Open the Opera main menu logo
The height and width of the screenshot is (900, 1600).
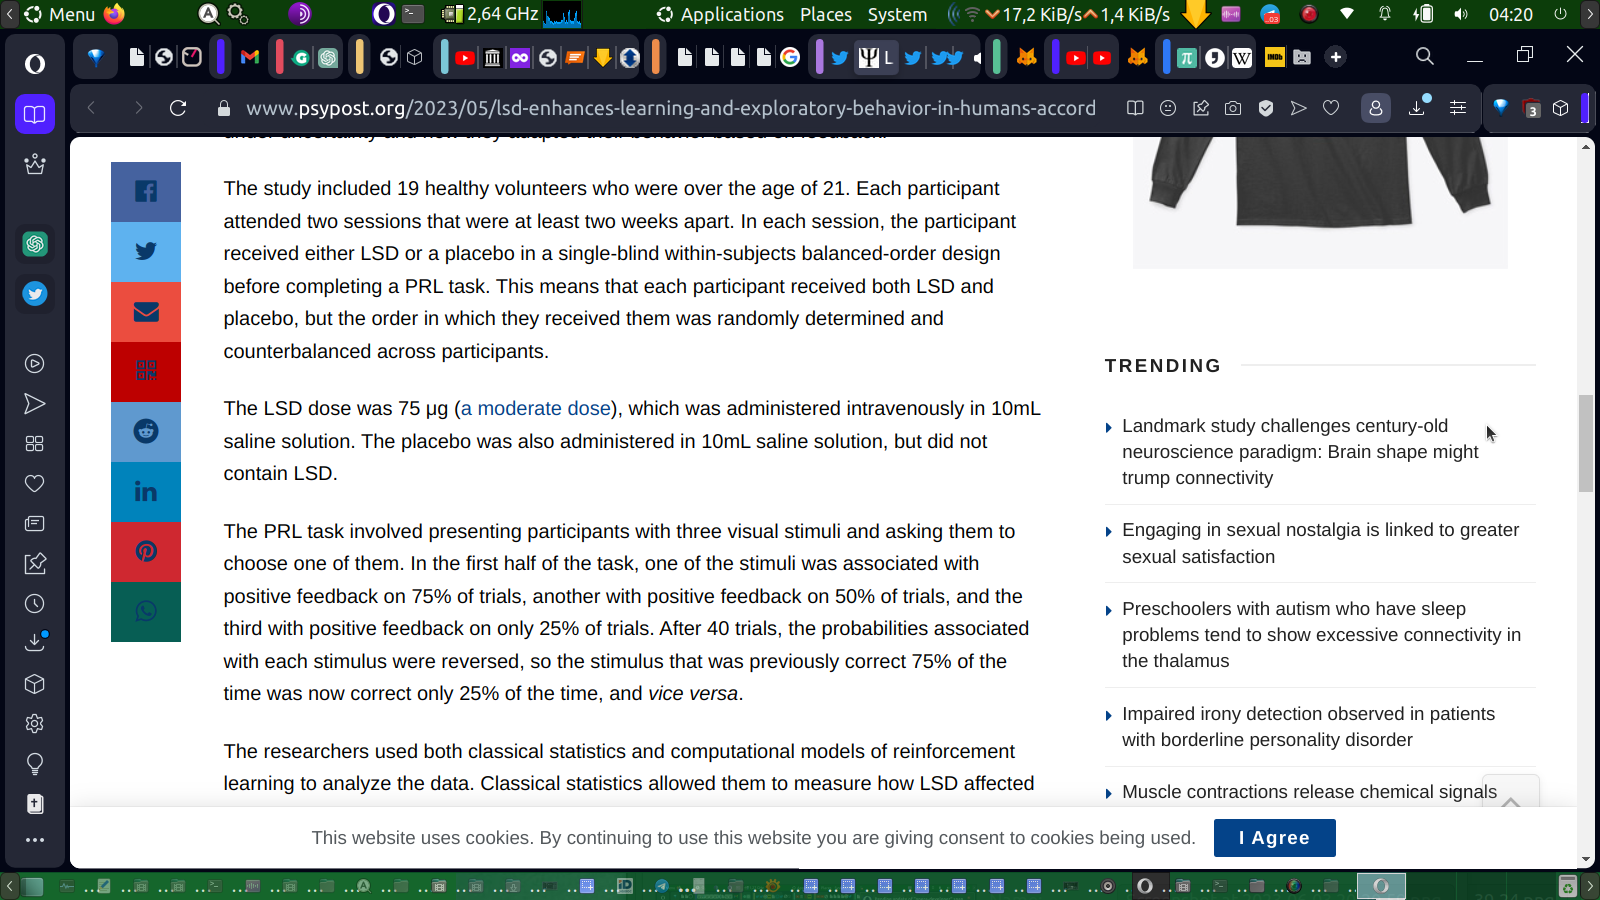point(35,64)
